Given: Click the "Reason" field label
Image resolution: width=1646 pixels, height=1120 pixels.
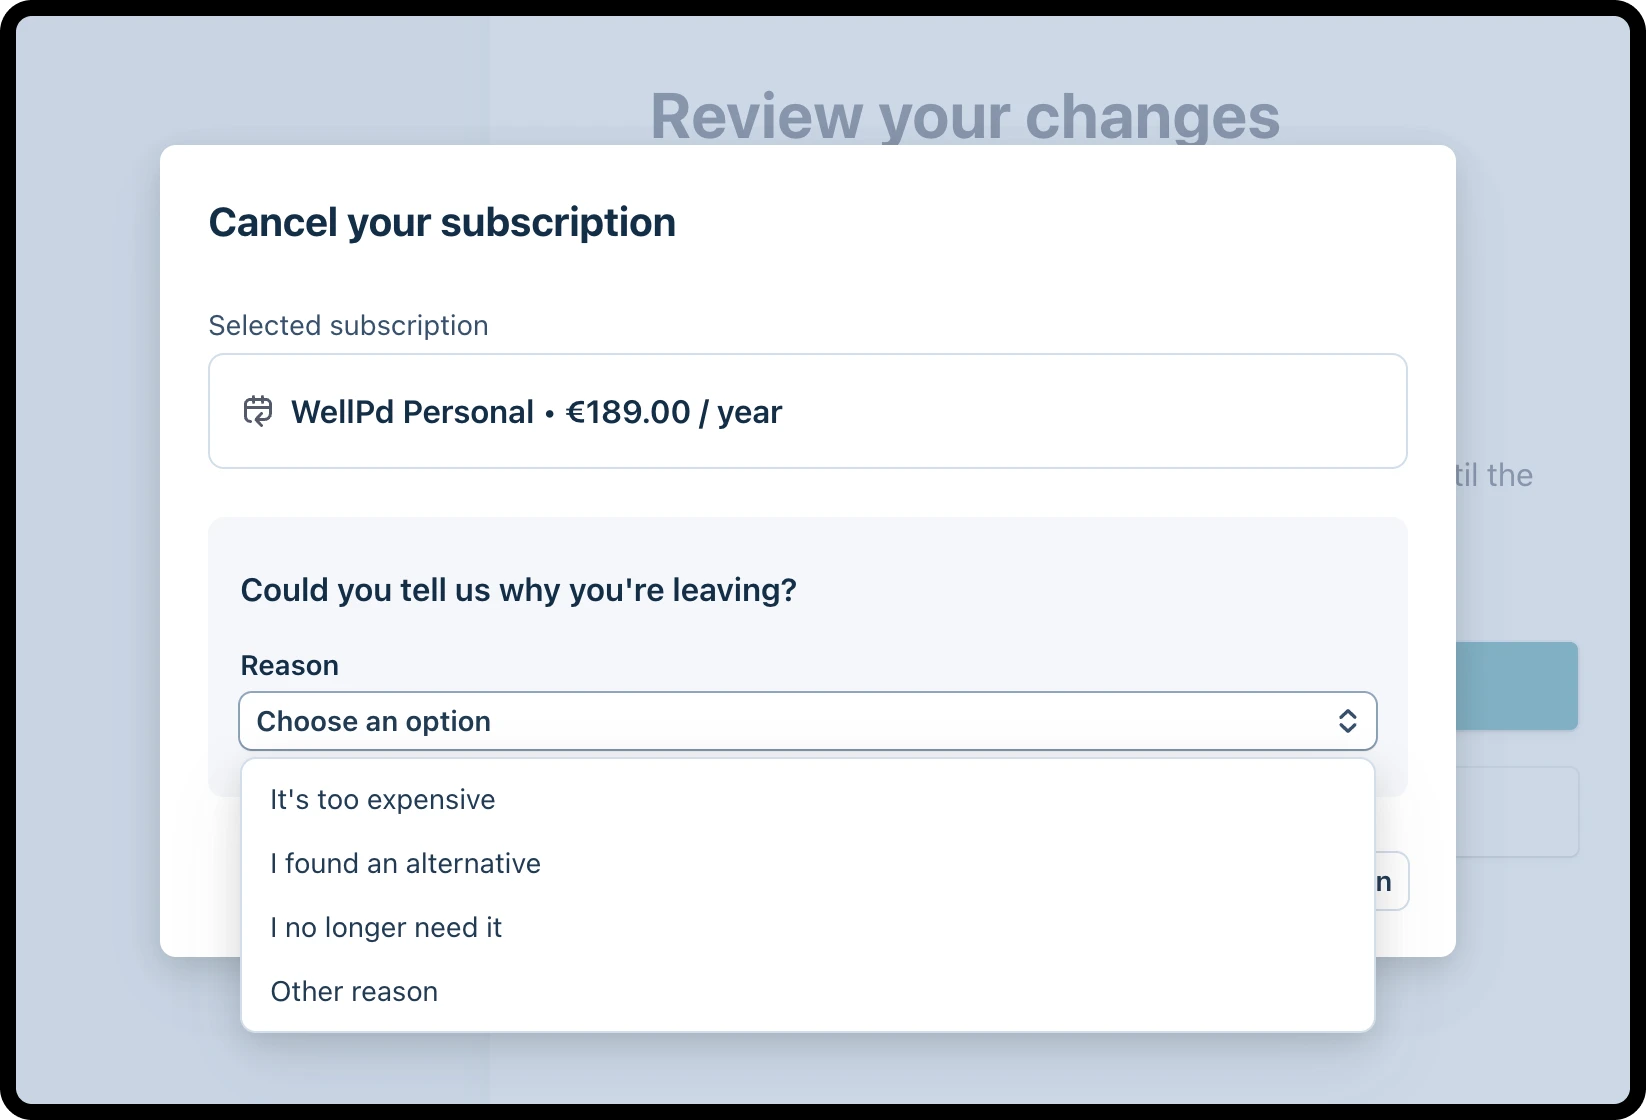Looking at the screenshot, I should click(x=289, y=666).
